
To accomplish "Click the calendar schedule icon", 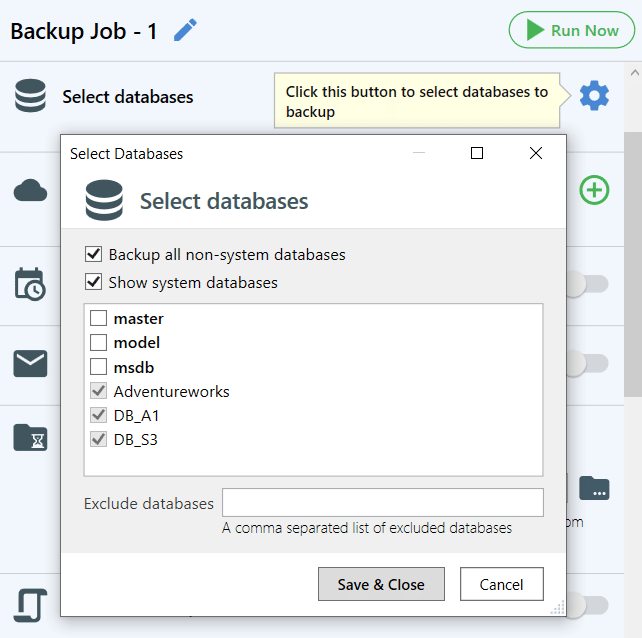I will click(30, 284).
